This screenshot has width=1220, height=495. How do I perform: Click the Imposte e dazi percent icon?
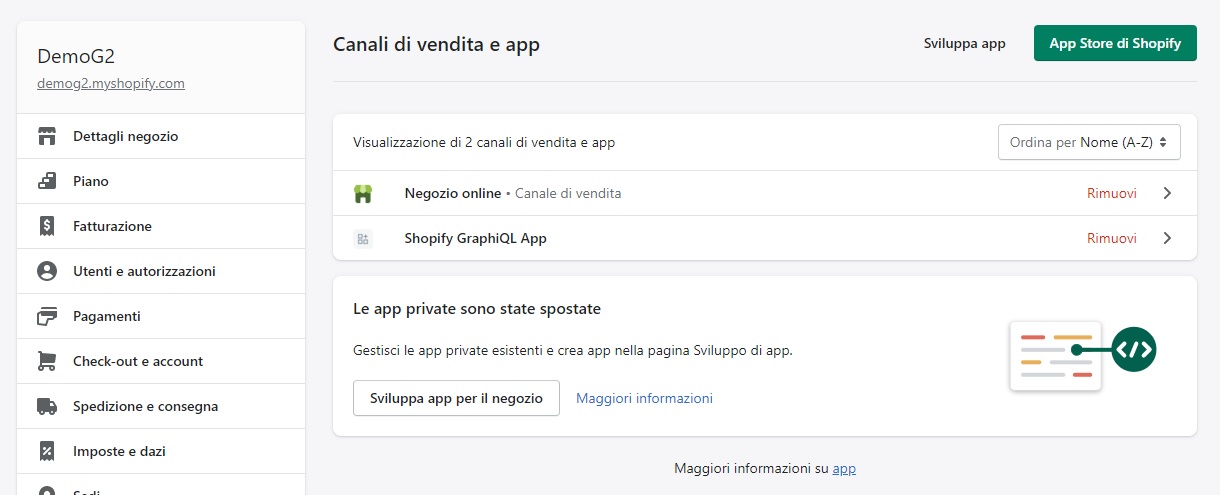[46, 451]
